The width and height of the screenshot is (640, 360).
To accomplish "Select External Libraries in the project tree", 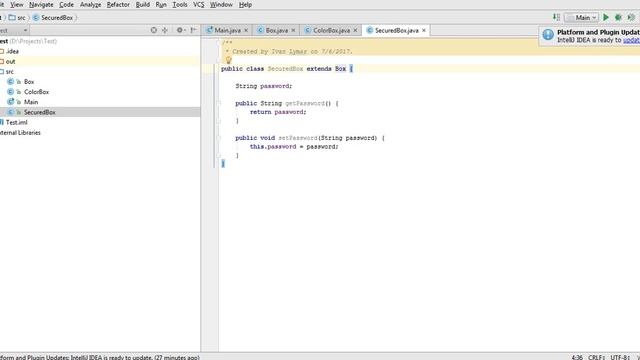I will pyautogui.click(x=20, y=133).
